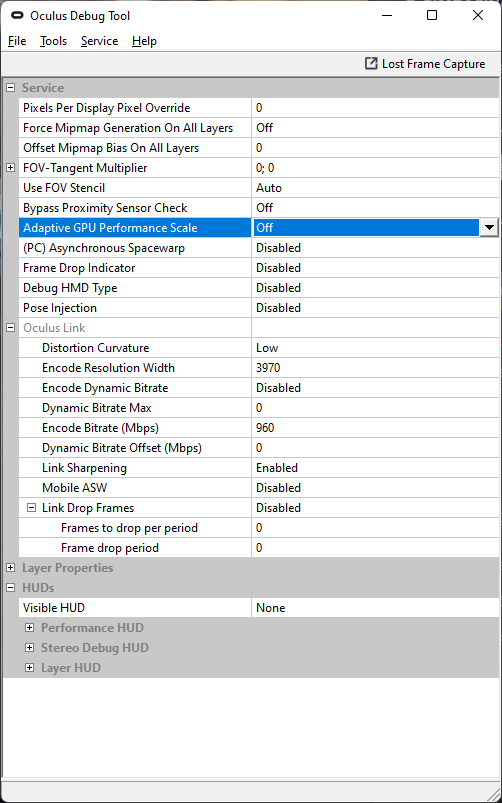Open the Tools menu
The height and width of the screenshot is (803, 502).
tap(54, 41)
